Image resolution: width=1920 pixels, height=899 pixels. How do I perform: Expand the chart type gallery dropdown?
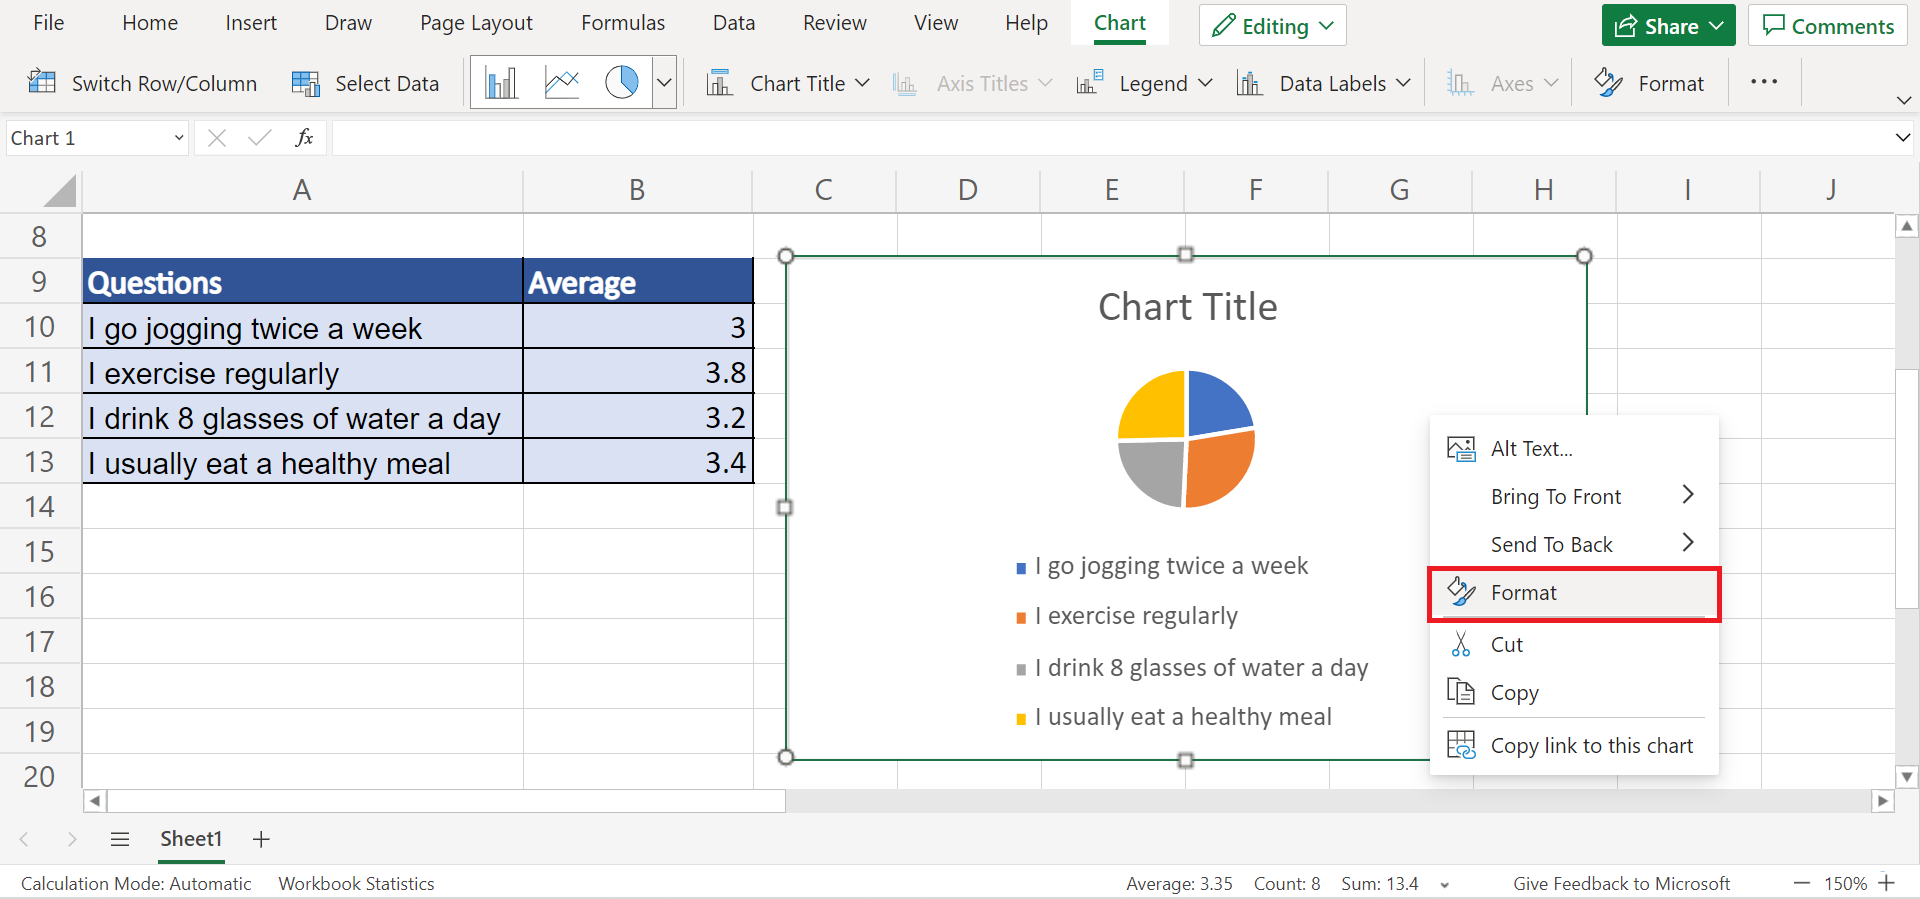[664, 83]
